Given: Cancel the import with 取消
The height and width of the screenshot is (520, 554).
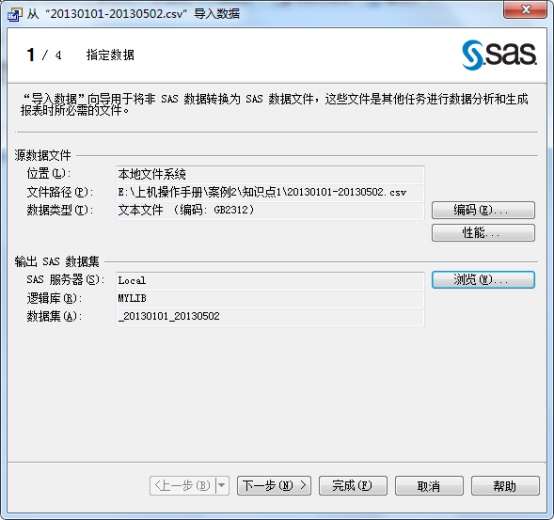Looking at the screenshot, I should 429,486.
